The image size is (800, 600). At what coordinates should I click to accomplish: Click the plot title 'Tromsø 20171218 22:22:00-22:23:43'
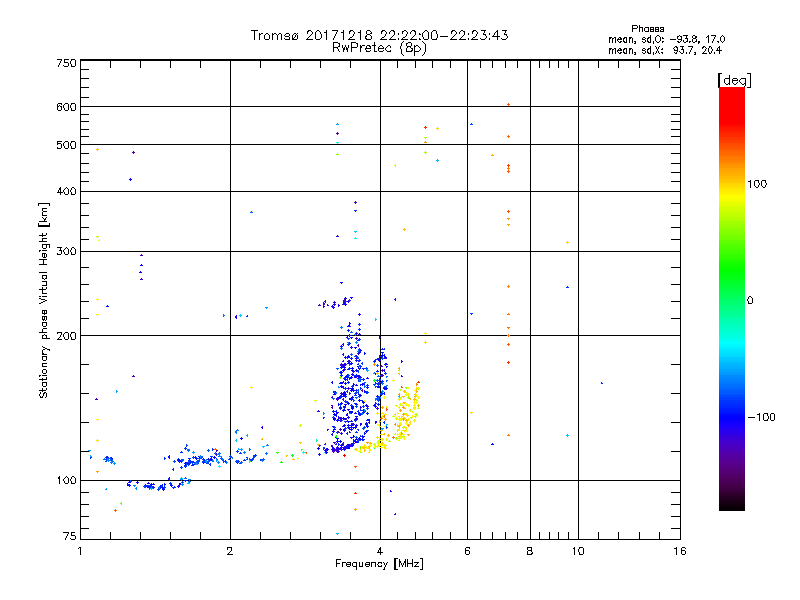pyautogui.click(x=379, y=35)
